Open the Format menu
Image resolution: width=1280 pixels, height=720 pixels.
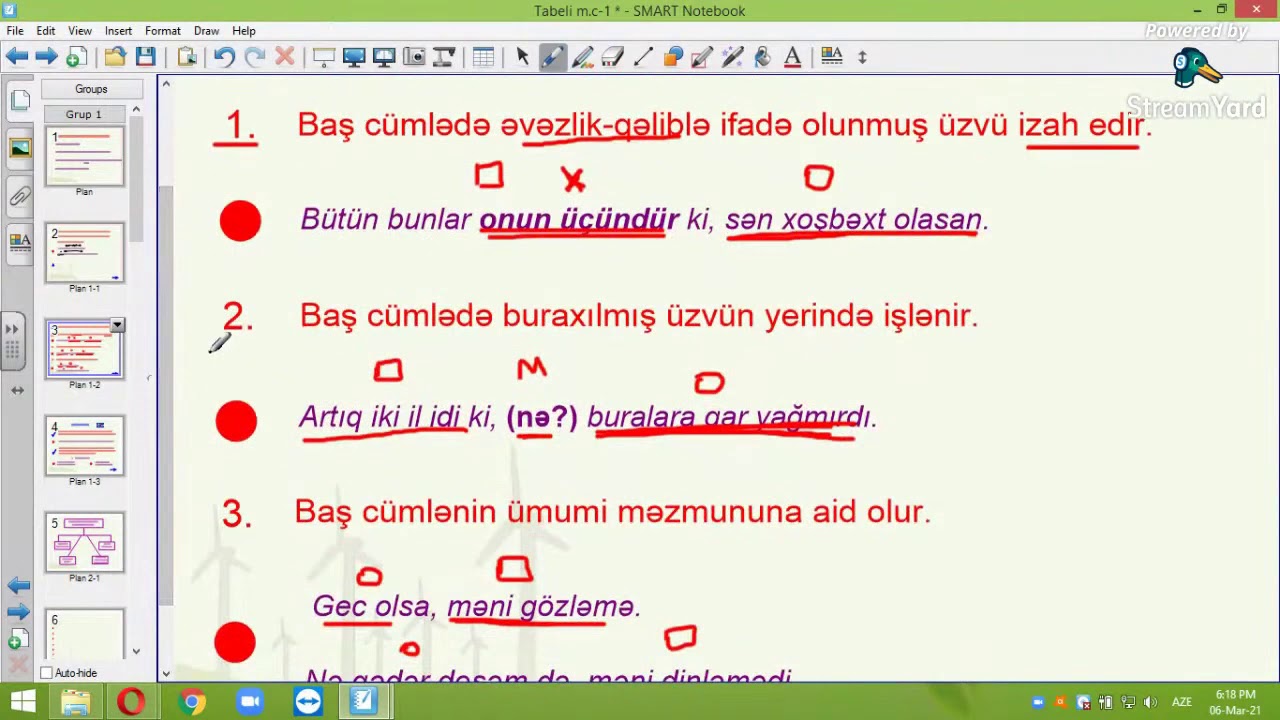162,31
